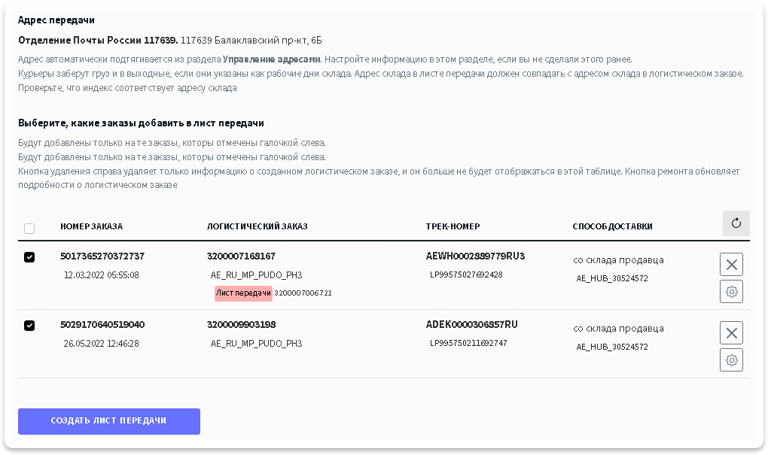Uncheck order 5017365270372737 checkbox

click(29, 257)
